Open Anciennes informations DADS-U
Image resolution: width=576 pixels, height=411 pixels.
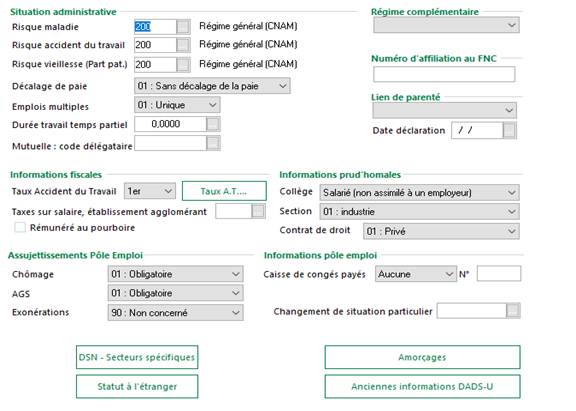(422, 386)
